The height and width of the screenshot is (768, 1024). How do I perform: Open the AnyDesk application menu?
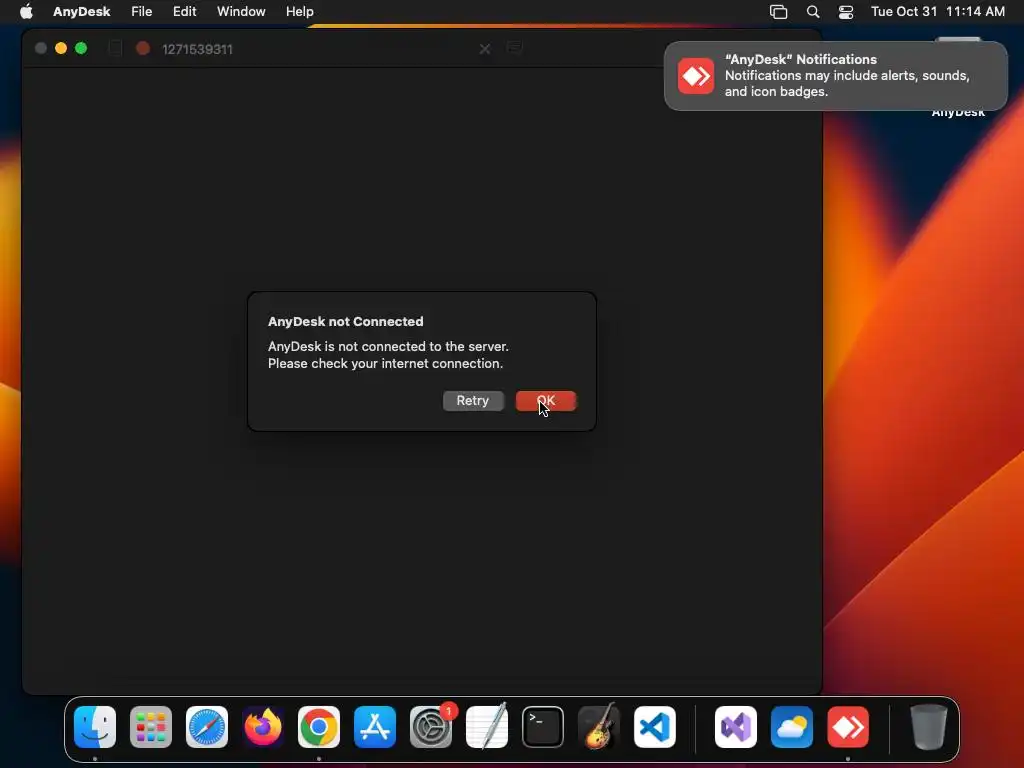click(82, 12)
